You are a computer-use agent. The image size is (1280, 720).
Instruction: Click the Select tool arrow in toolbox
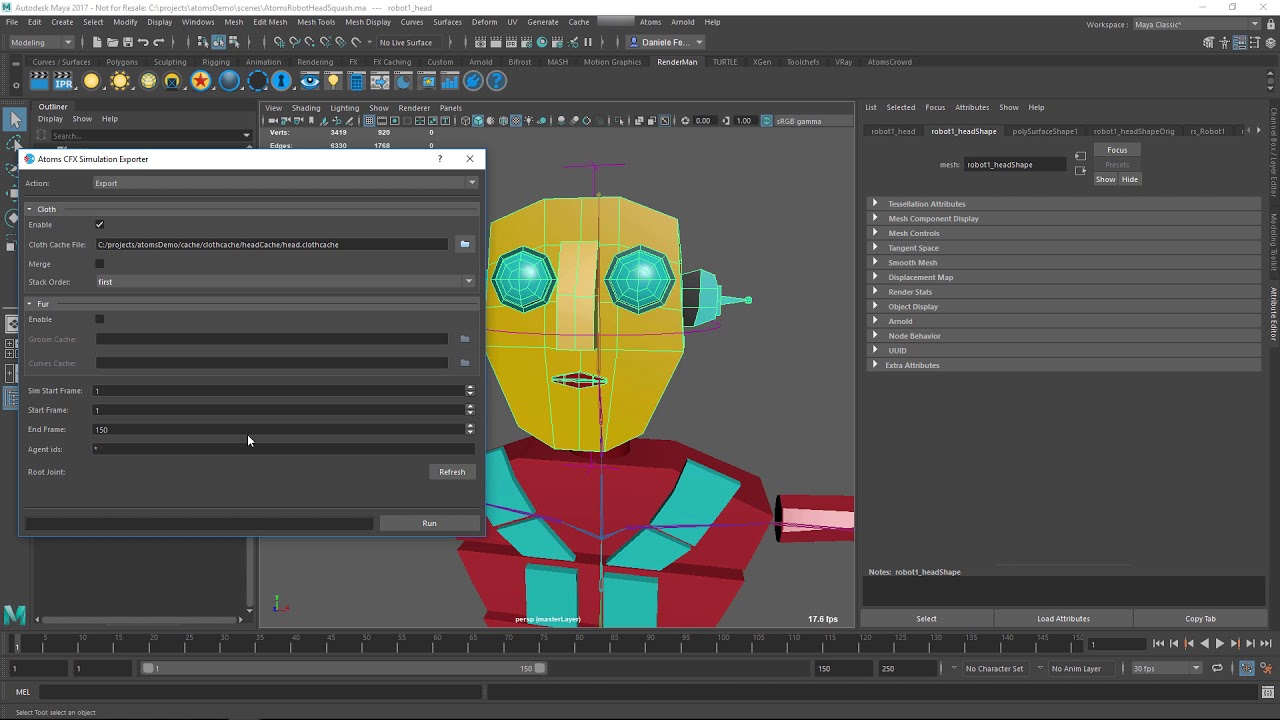(14, 120)
